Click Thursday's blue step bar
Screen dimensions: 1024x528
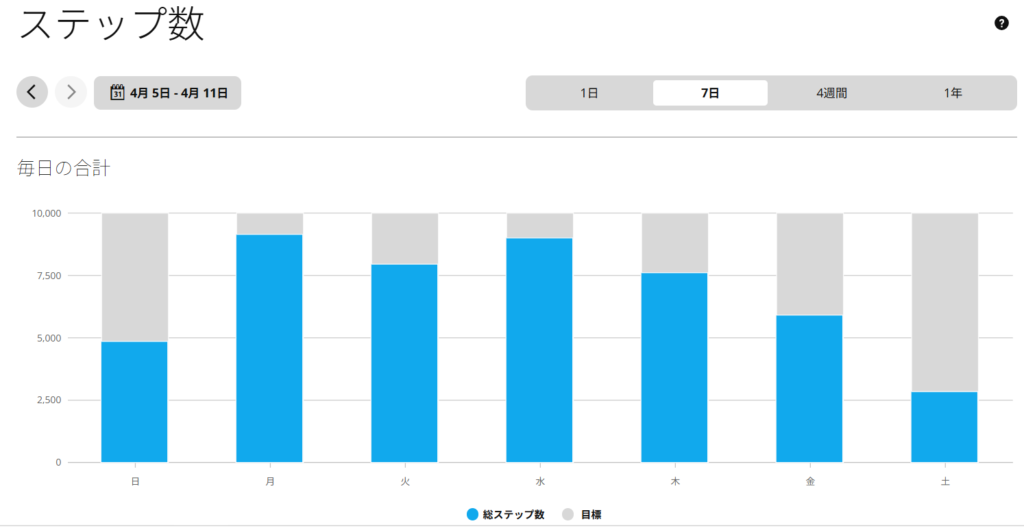tap(675, 367)
